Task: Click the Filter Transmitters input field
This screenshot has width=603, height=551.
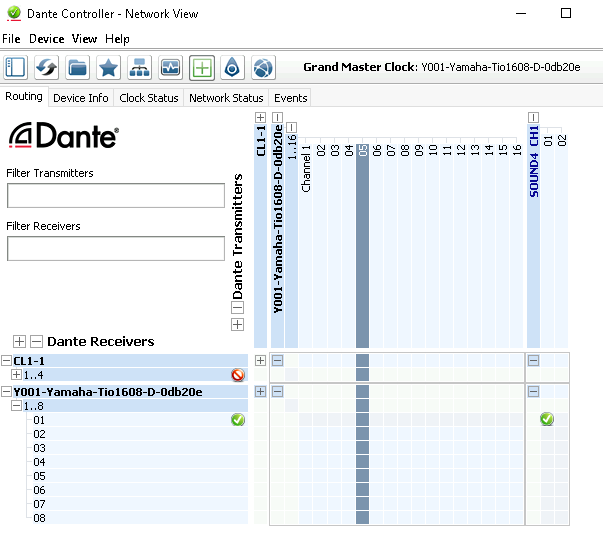Action: [x=116, y=195]
